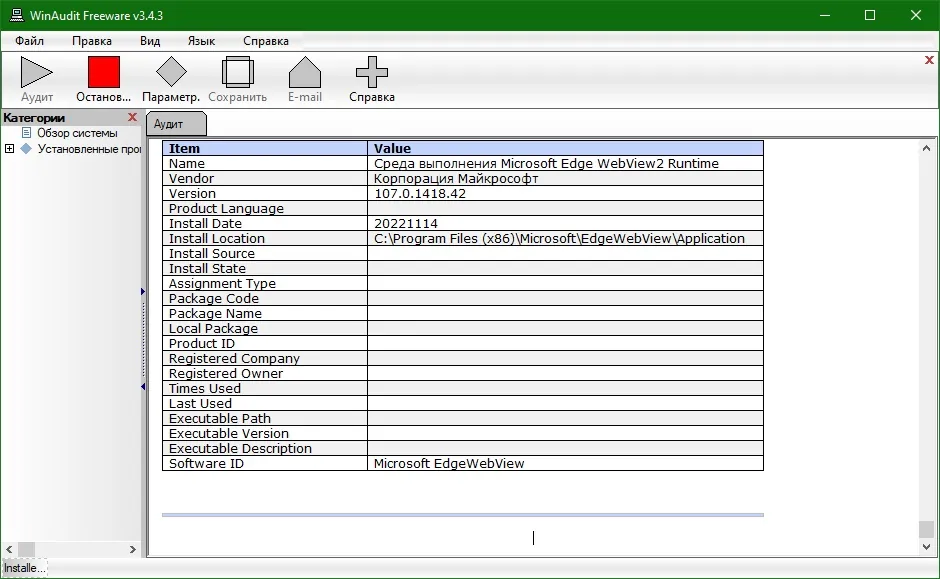Close the Категории panel with red X
Viewport: 940px width, 579px height.
pos(132,117)
